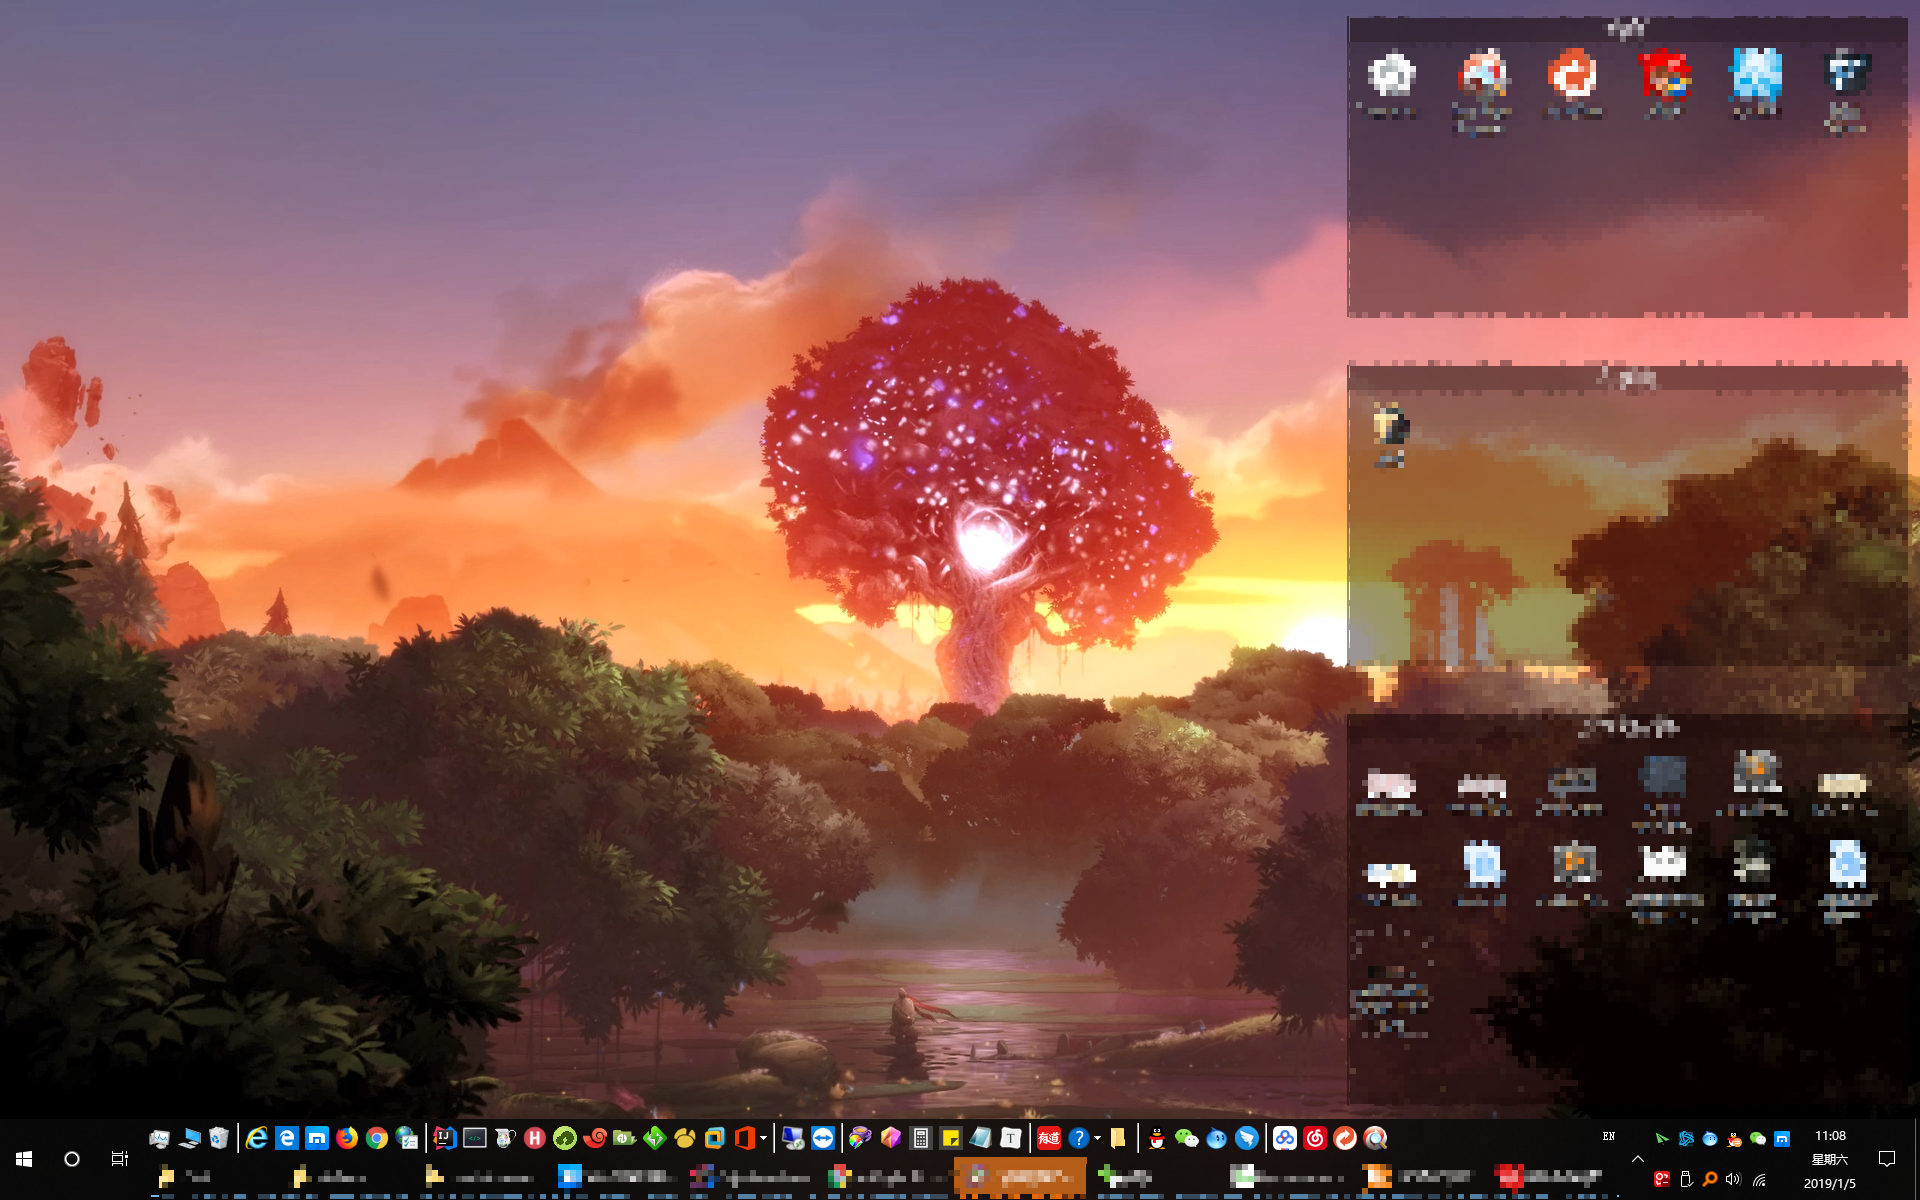Launch Firefox from the taskbar
The width and height of the screenshot is (1920, 1200).
click(x=347, y=1138)
